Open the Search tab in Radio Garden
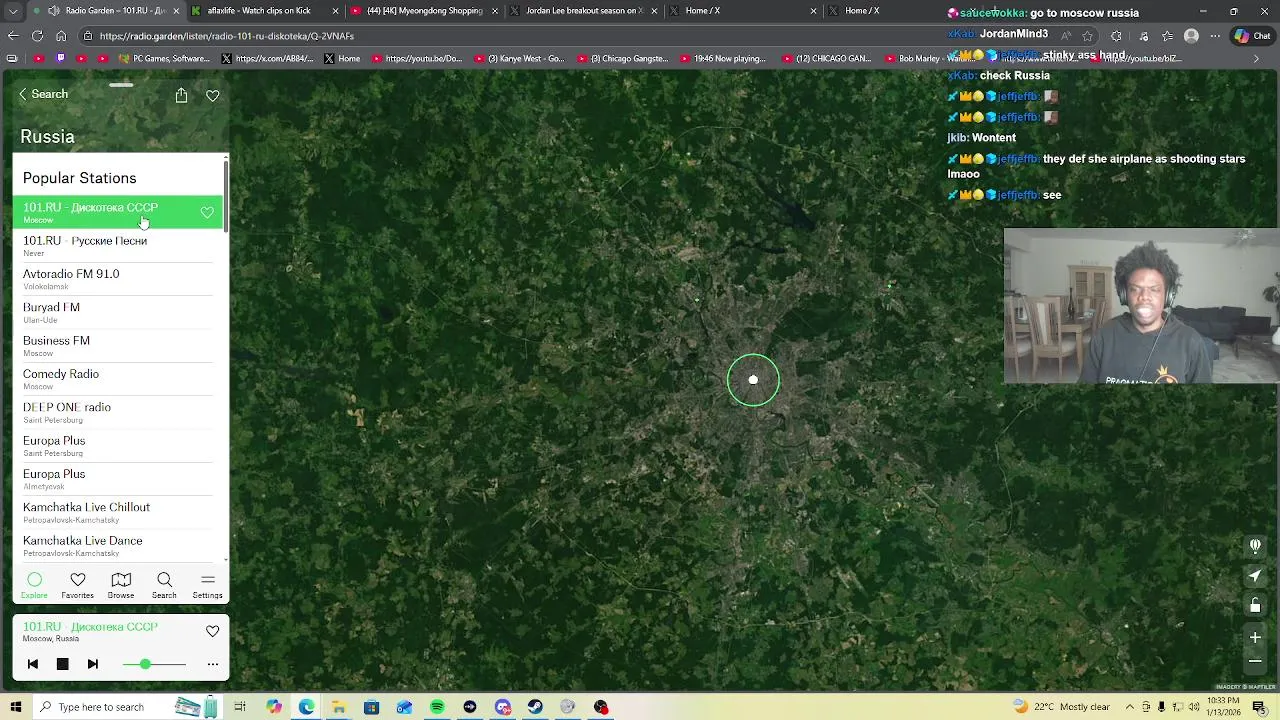Screen dimensions: 1280x720 click(x=164, y=586)
